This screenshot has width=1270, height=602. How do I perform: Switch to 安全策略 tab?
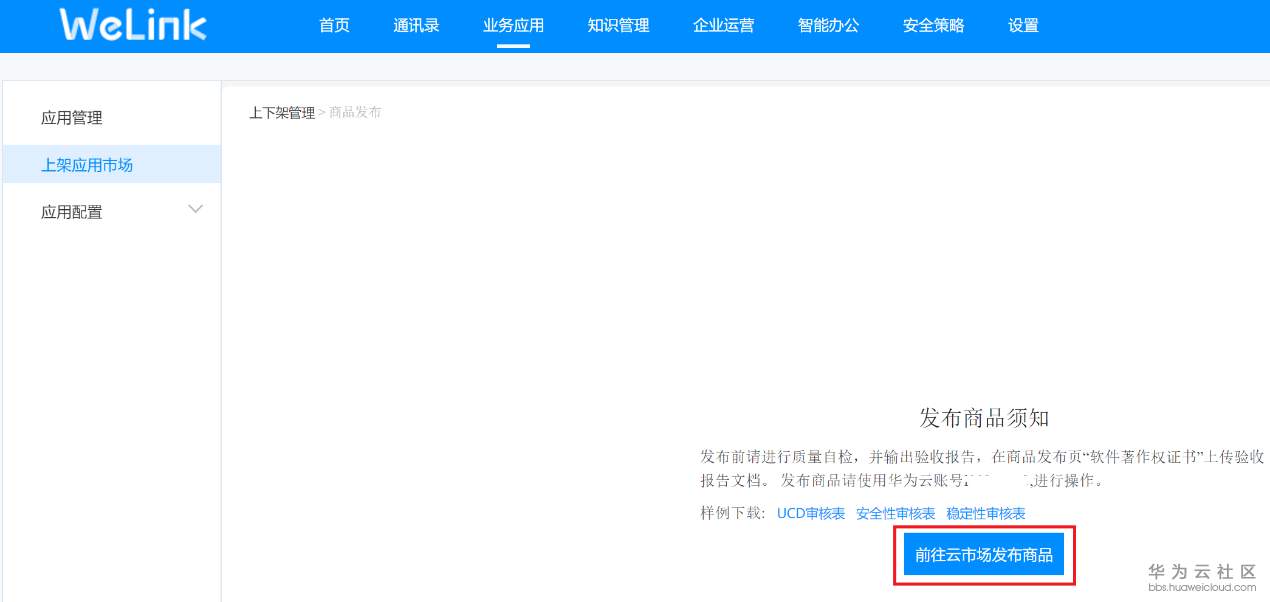coord(933,26)
